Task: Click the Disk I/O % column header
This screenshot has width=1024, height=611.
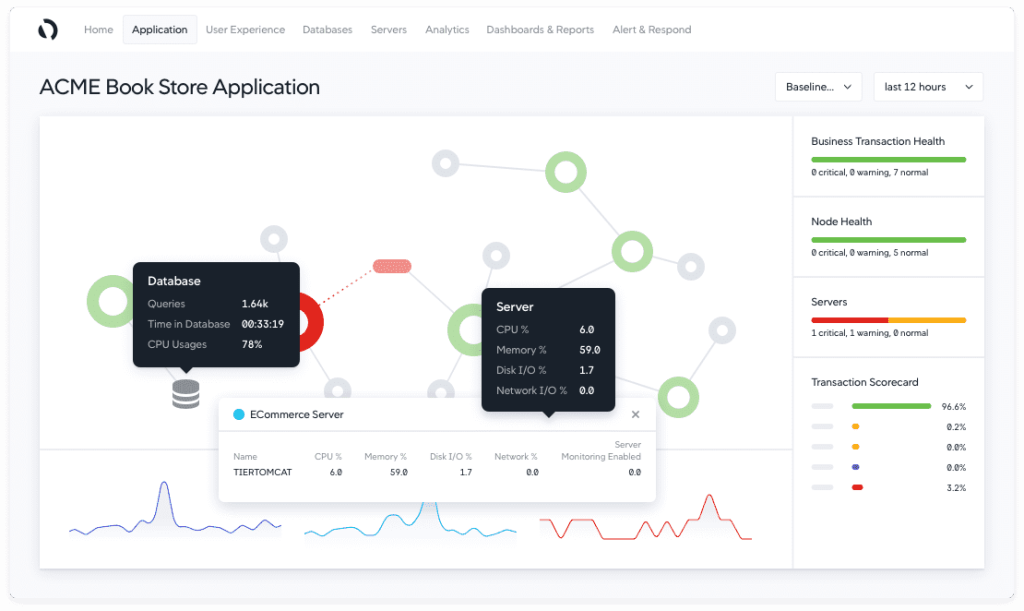Action: (451, 456)
